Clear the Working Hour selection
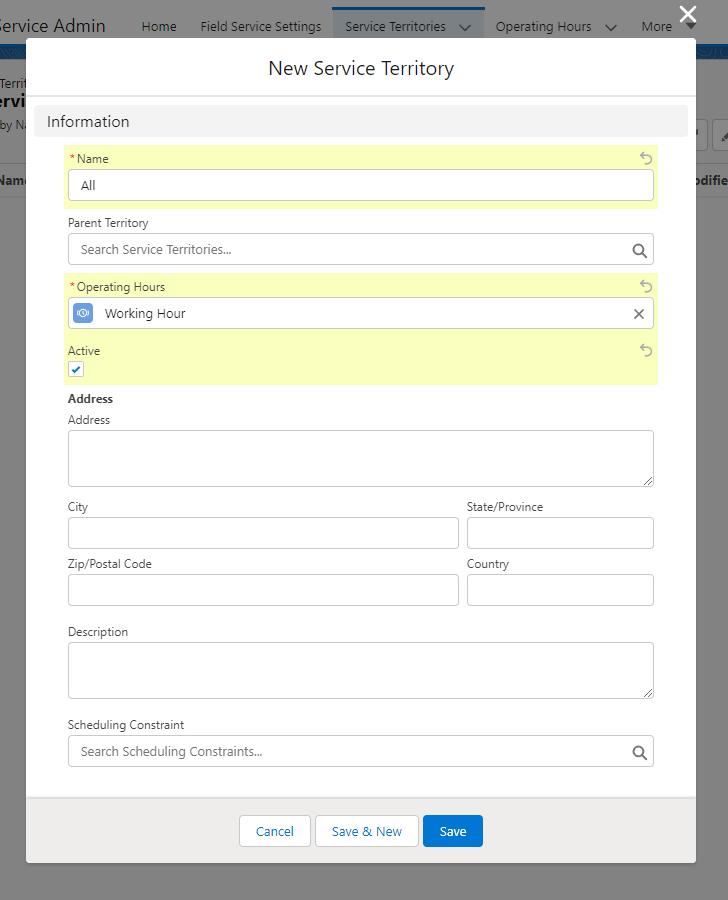This screenshot has width=728, height=900. click(x=639, y=314)
